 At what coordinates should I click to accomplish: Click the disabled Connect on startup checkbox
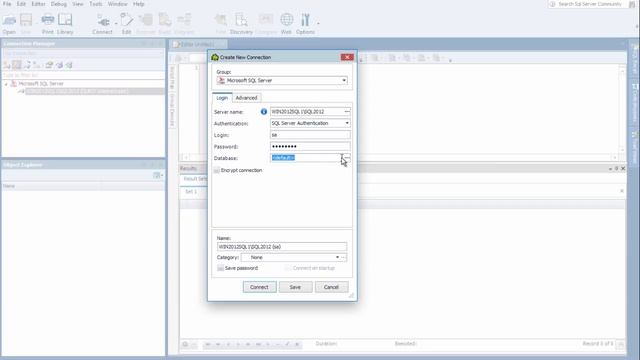[288, 268]
